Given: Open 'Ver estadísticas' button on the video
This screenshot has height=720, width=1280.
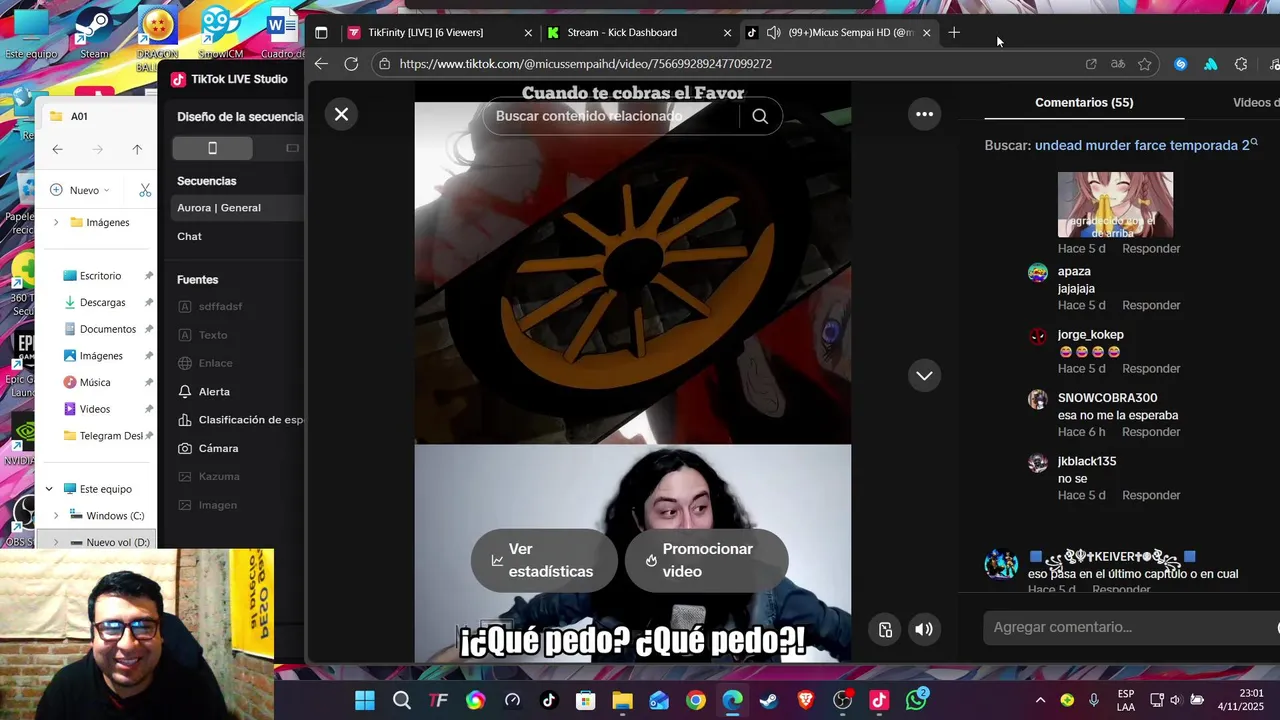Looking at the screenshot, I should pyautogui.click(x=544, y=560).
